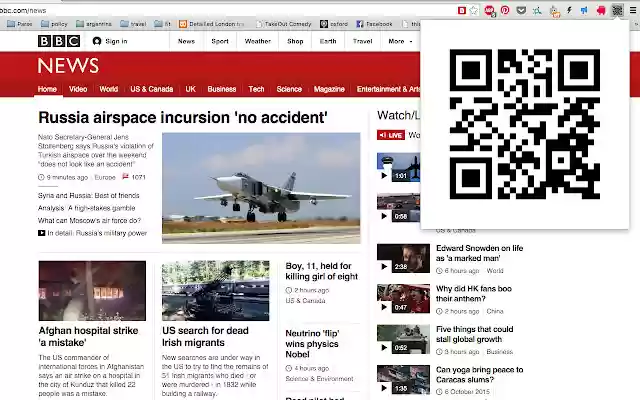Click the QR code extension icon in toolbar
Screen dimensions: 640x400
[617, 9]
